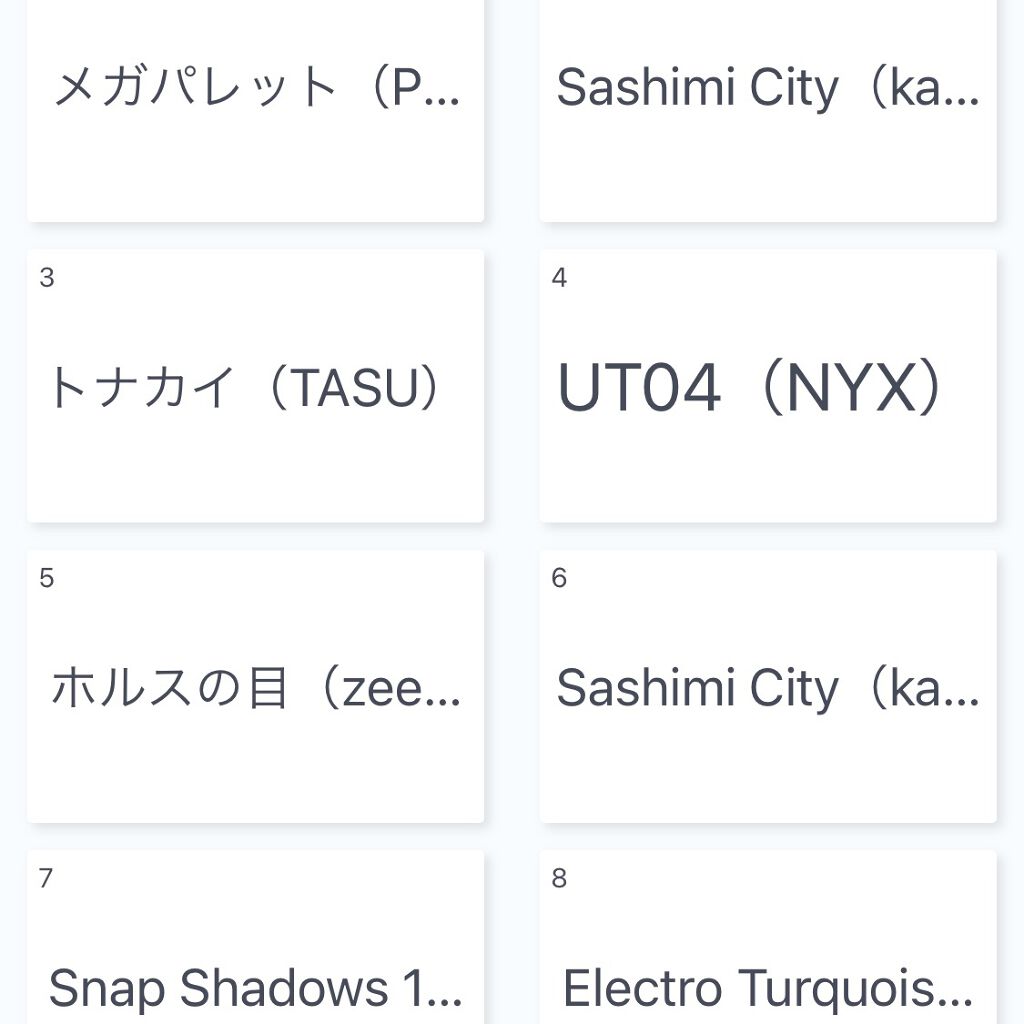Click the number 4 card label
Viewport: 1024px width, 1024px height.
[559, 278]
